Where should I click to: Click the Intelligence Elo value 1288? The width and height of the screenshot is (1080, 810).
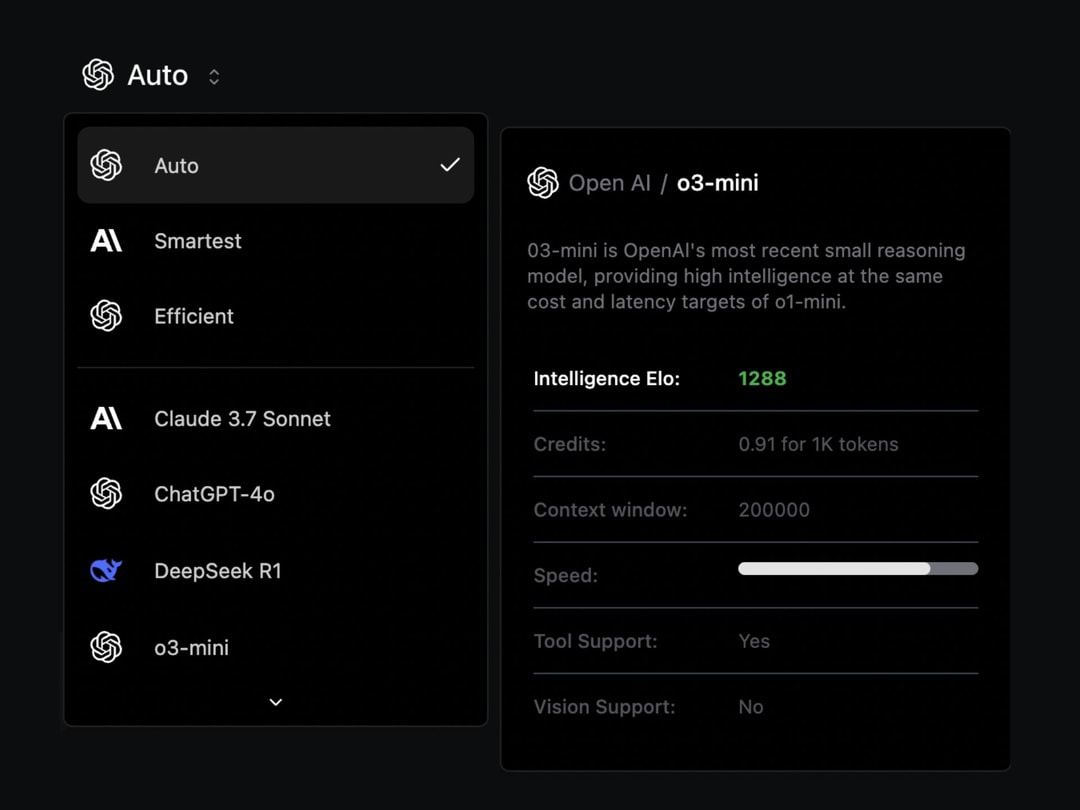[762, 379]
